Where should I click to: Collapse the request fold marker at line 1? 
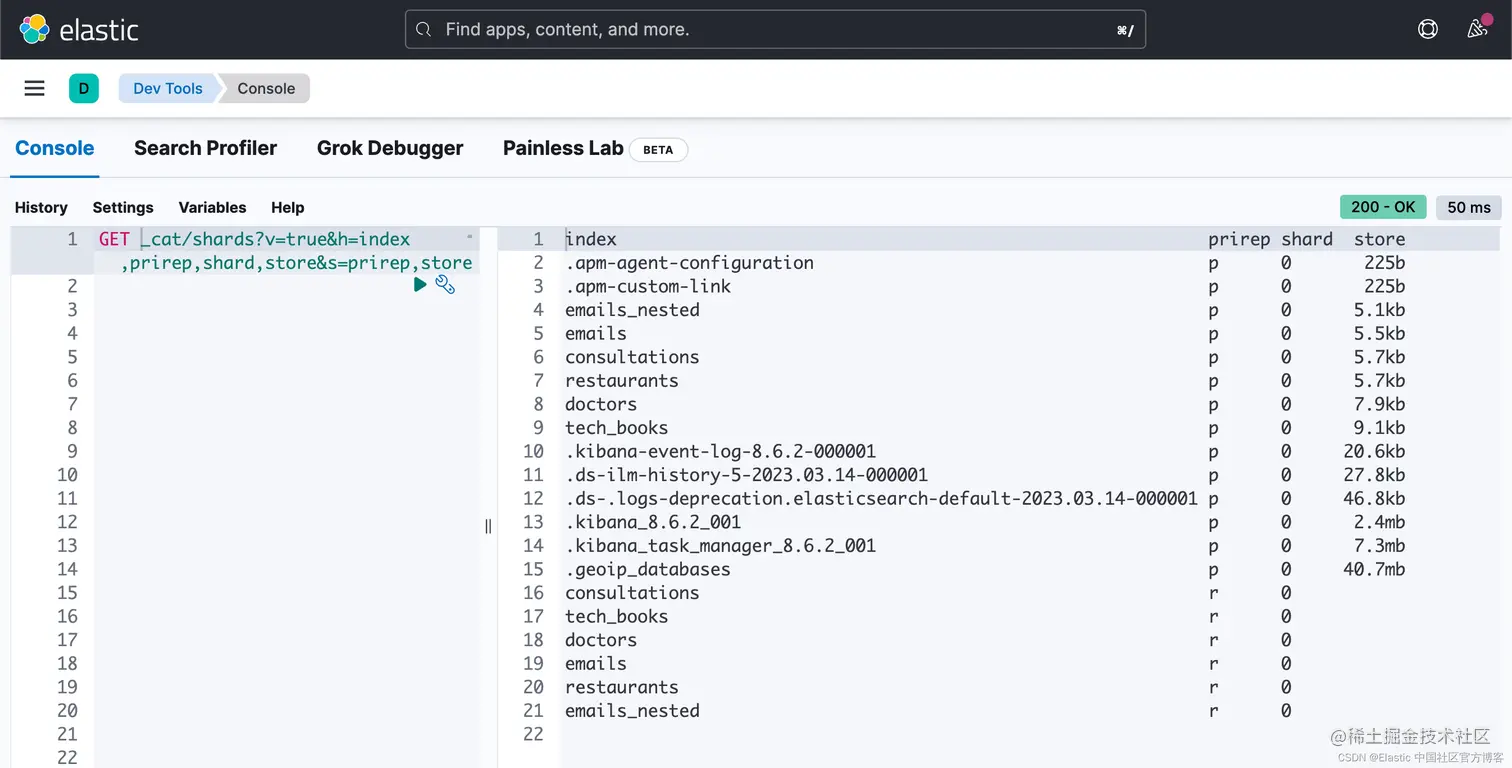coord(470,238)
